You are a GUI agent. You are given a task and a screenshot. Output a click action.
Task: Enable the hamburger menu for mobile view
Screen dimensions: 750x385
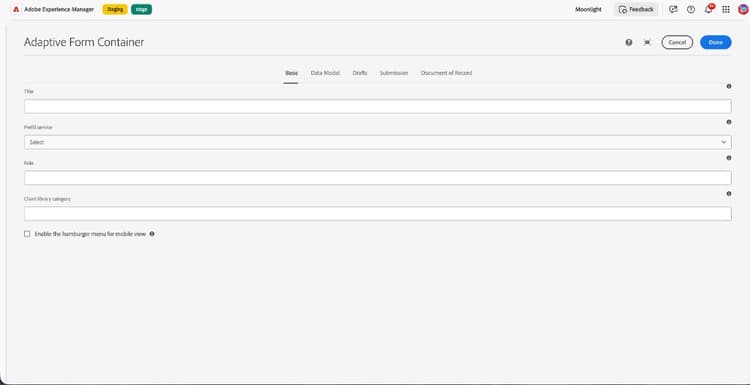tap(27, 234)
